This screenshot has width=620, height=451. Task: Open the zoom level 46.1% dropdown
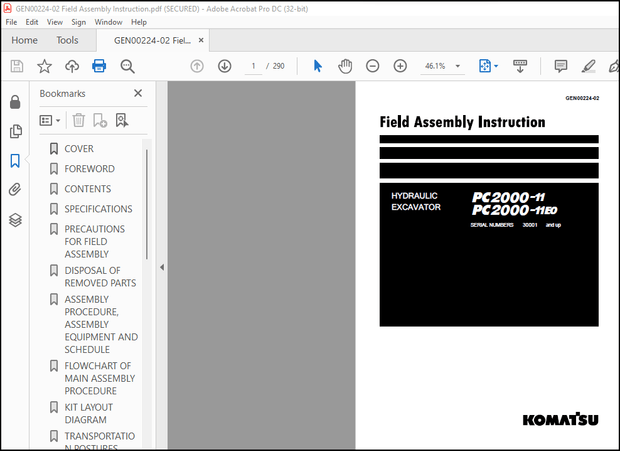pyautogui.click(x=458, y=66)
